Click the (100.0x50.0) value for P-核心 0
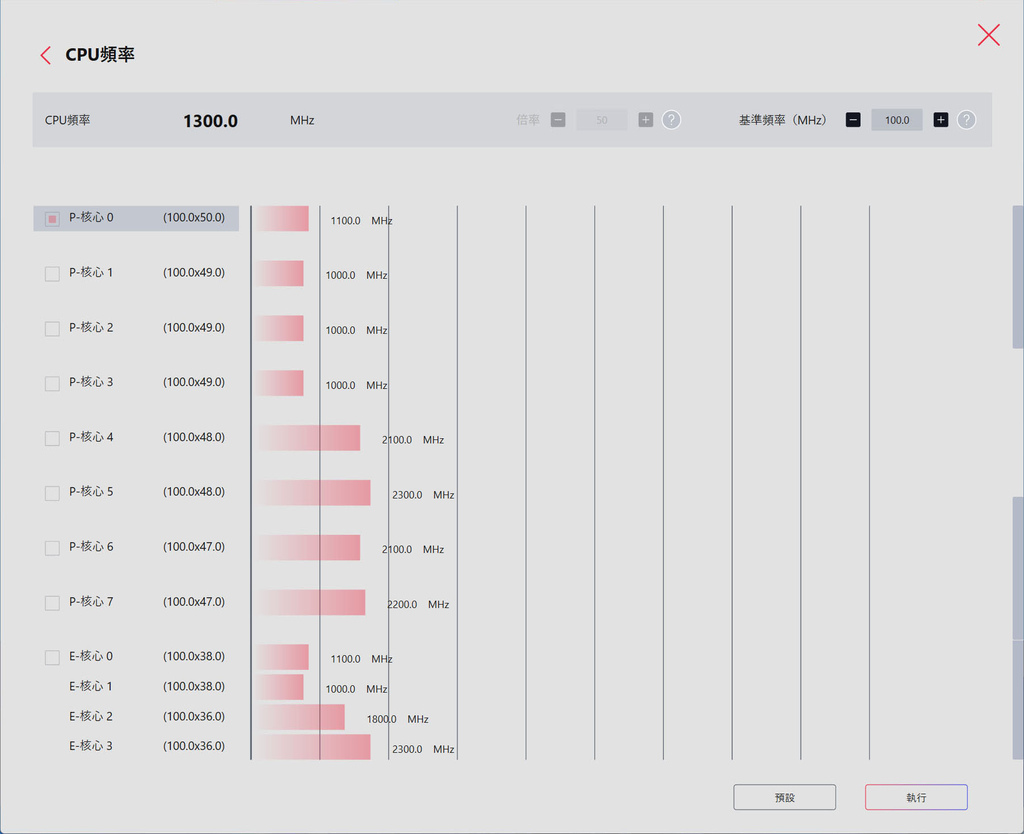 click(x=194, y=217)
